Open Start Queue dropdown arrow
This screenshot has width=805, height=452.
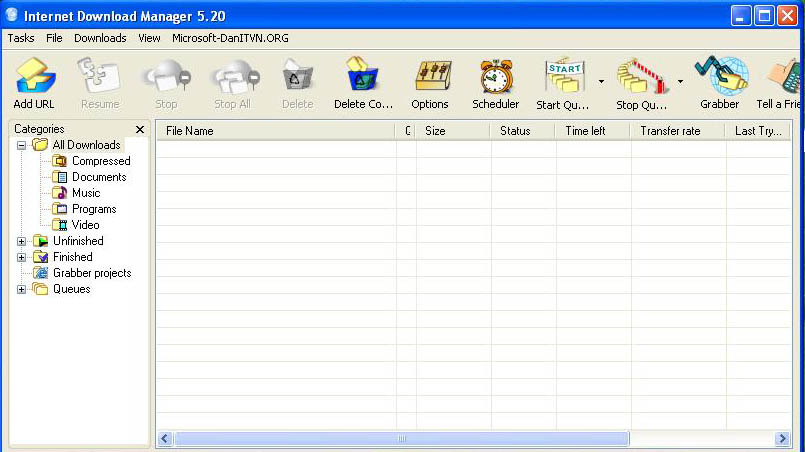pos(601,81)
